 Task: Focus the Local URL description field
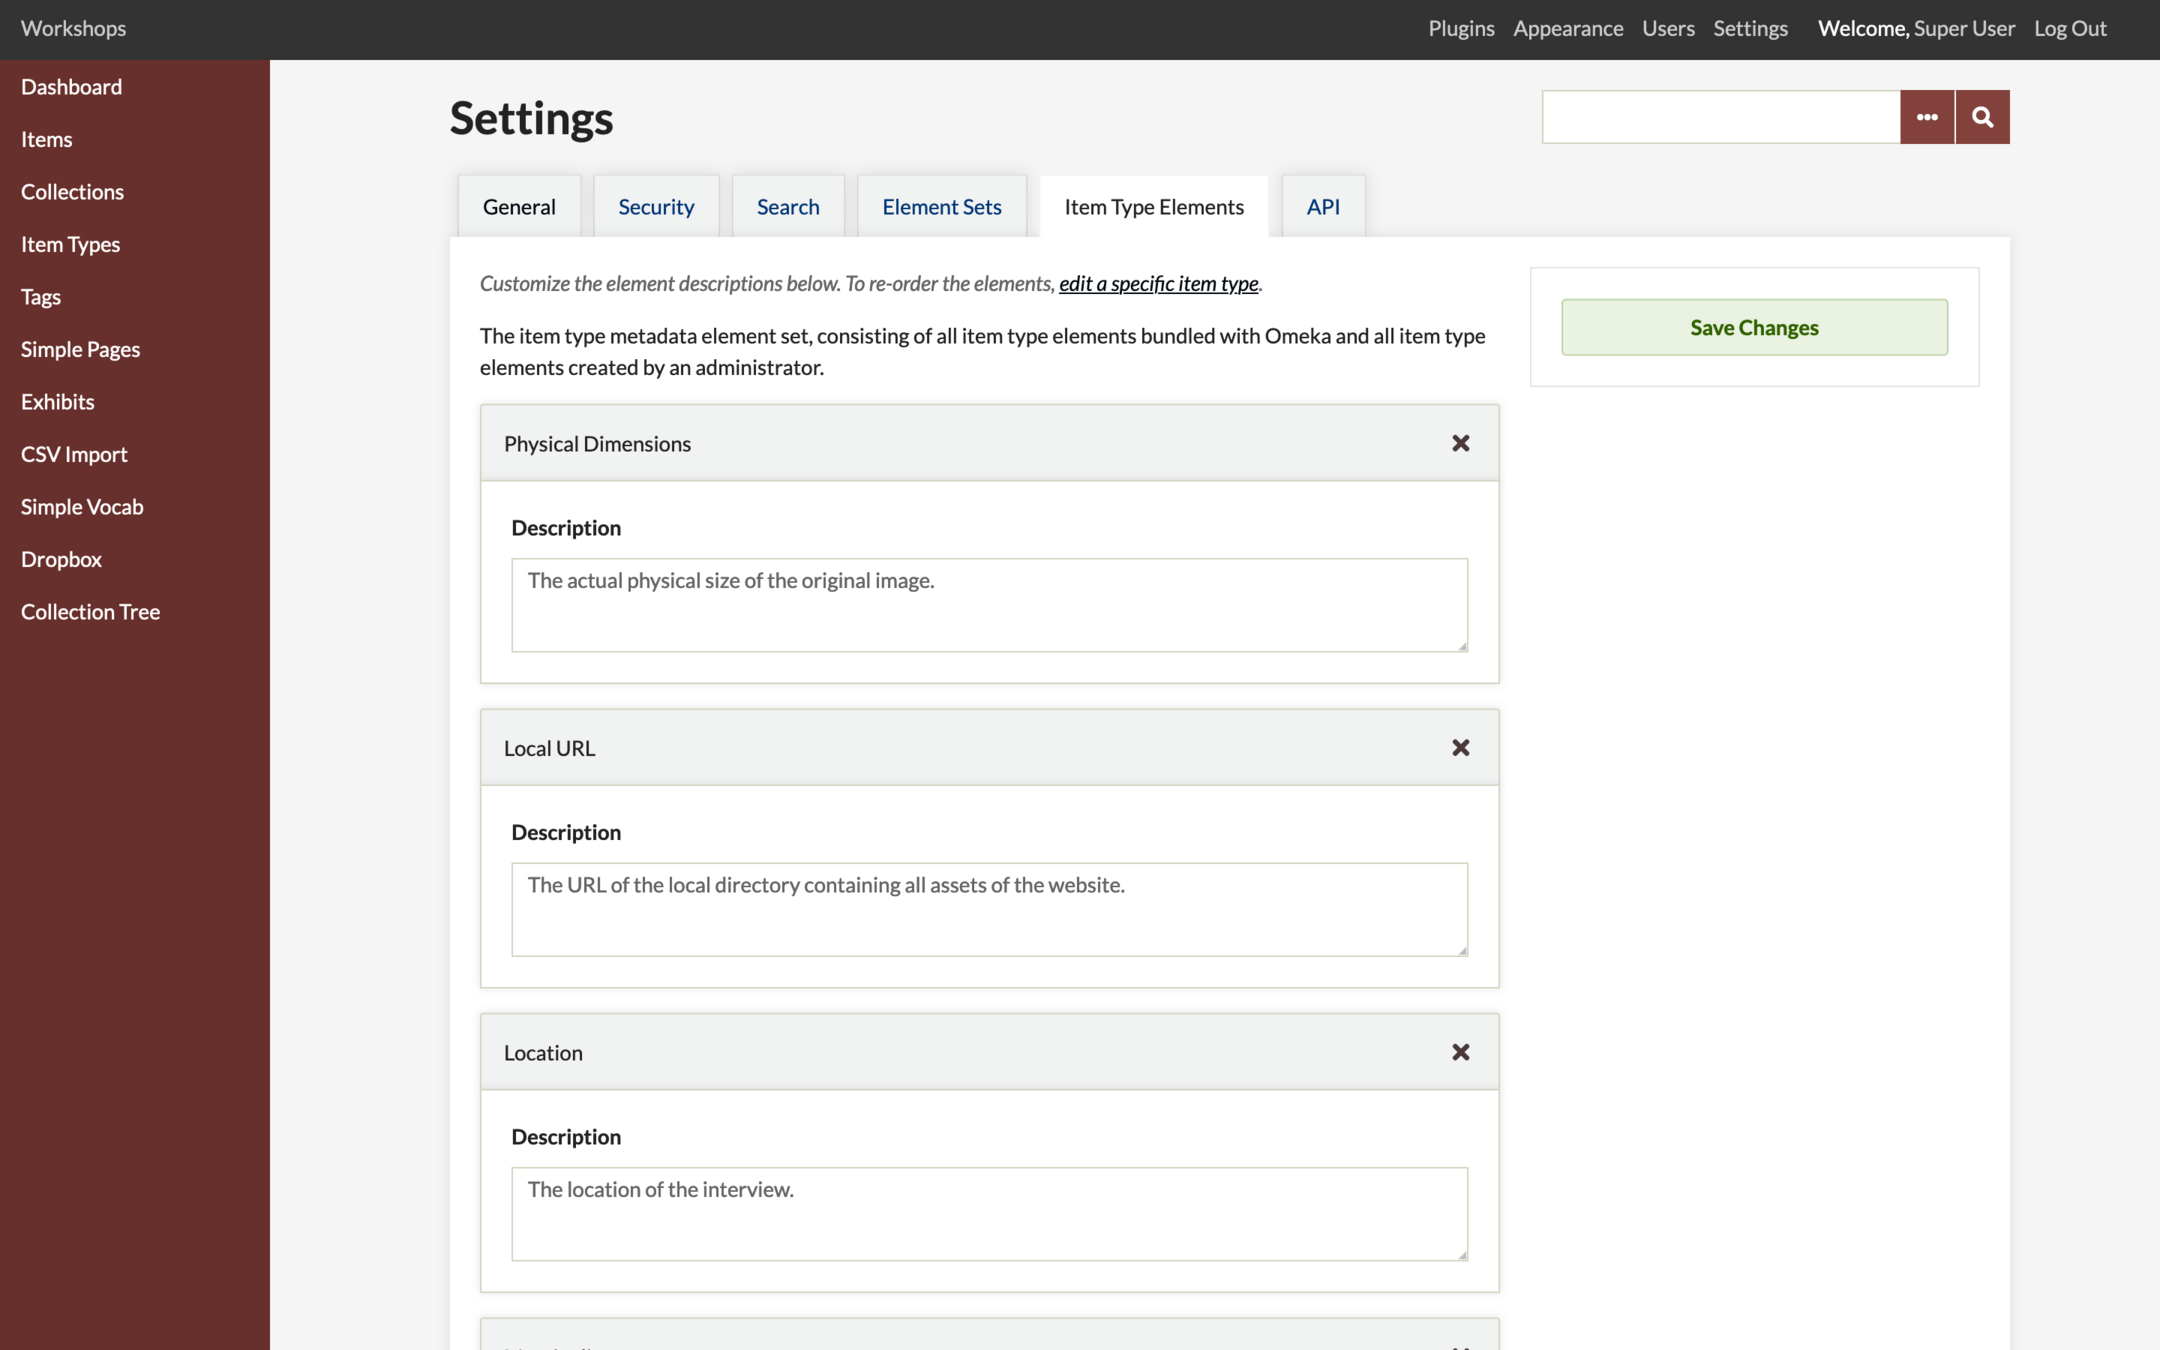989,909
